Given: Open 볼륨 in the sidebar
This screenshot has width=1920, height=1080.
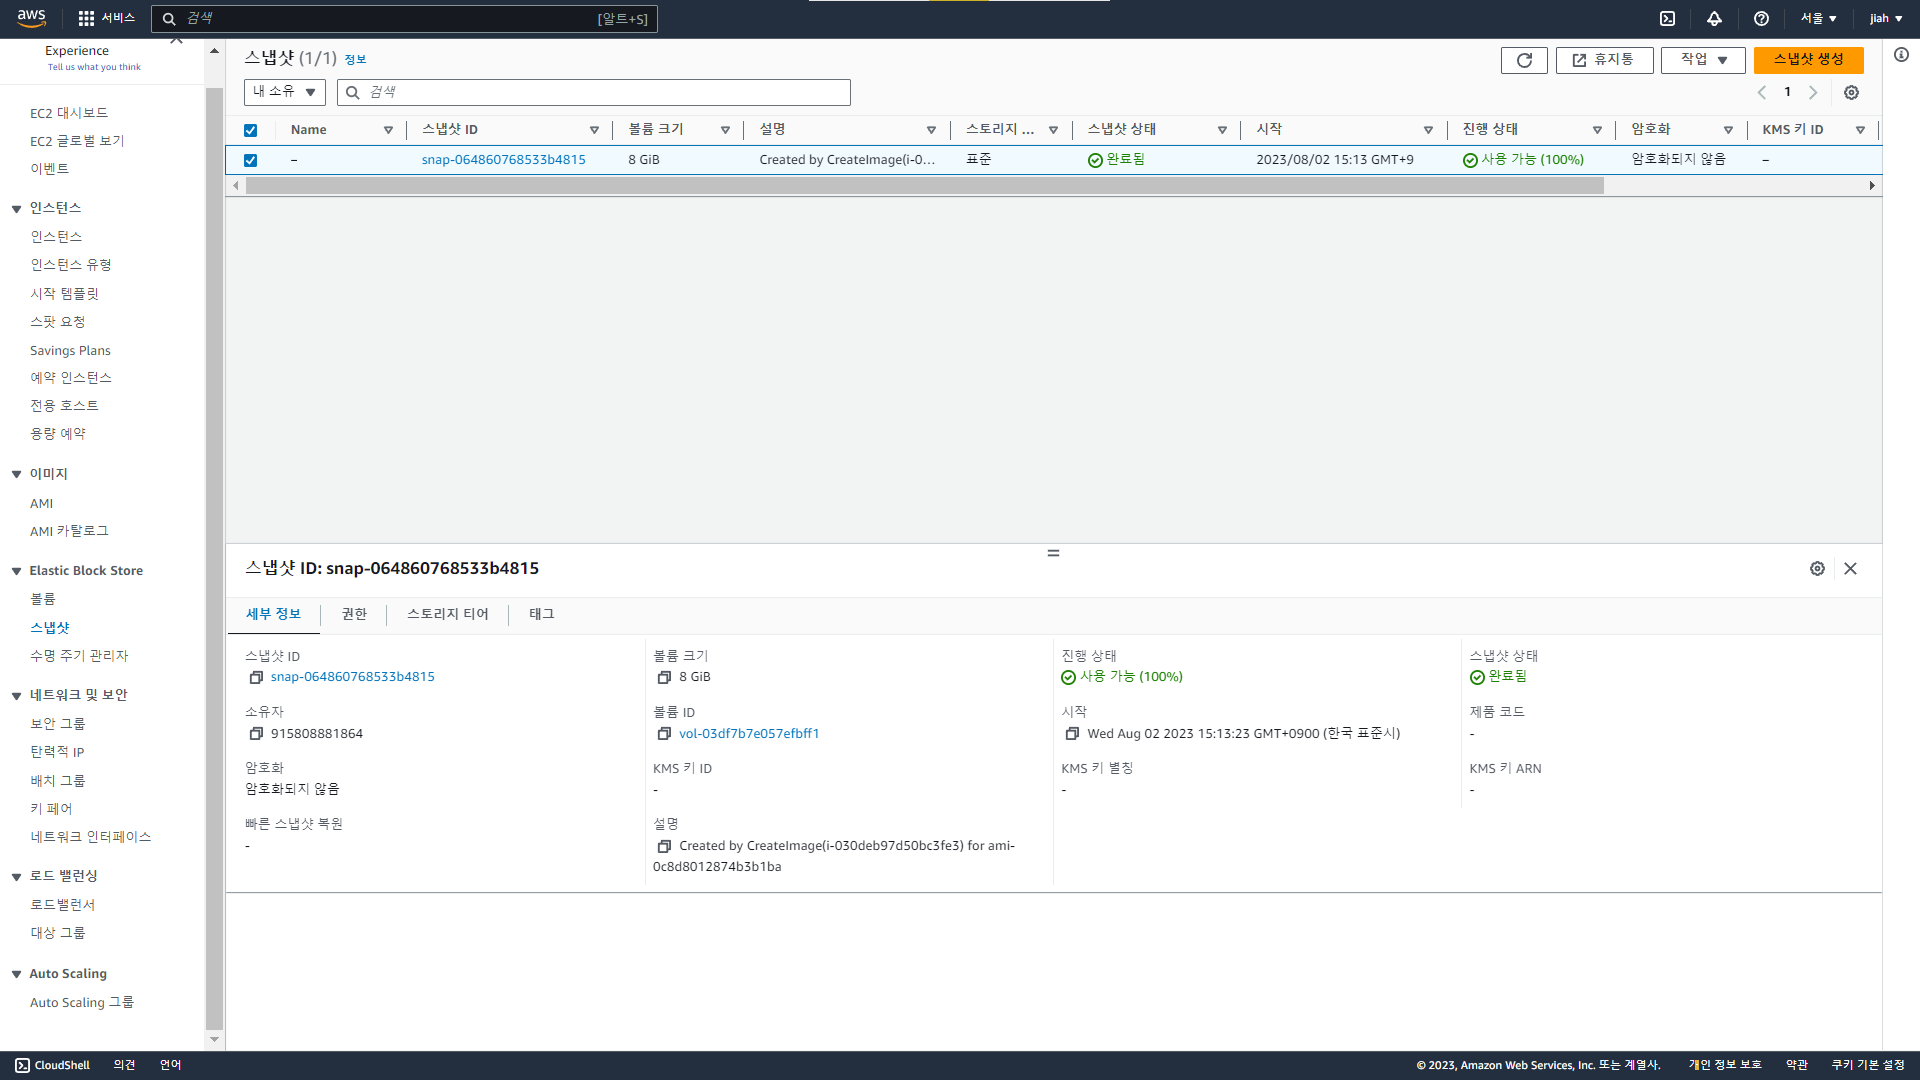Looking at the screenshot, I should pos(43,599).
